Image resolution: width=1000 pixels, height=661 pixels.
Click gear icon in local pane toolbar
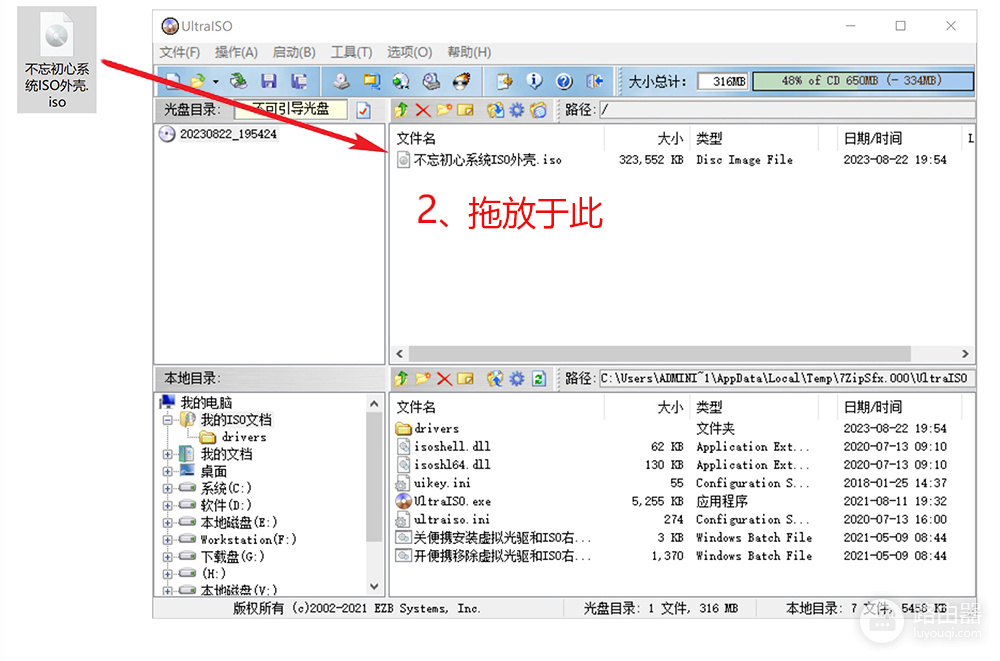517,379
